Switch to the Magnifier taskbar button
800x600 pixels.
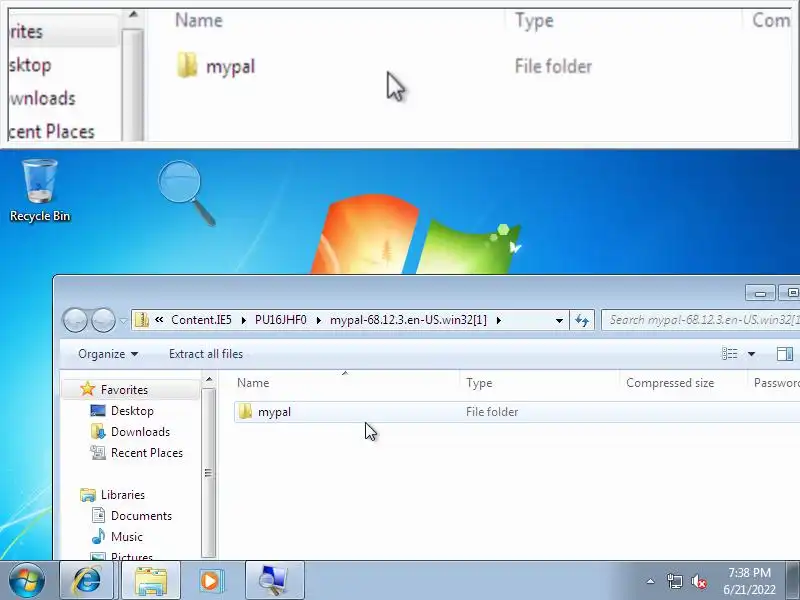click(x=274, y=580)
